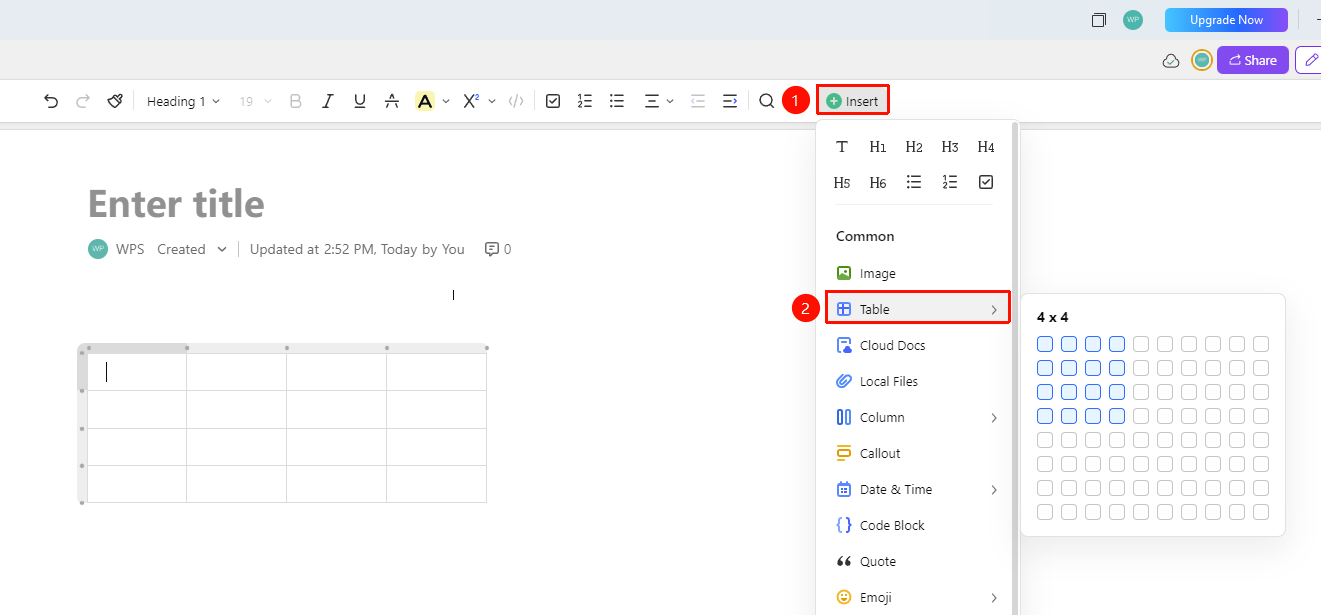Open the comments icon showing 0
This screenshot has width=1321, height=615.
pyautogui.click(x=498, y=249)
